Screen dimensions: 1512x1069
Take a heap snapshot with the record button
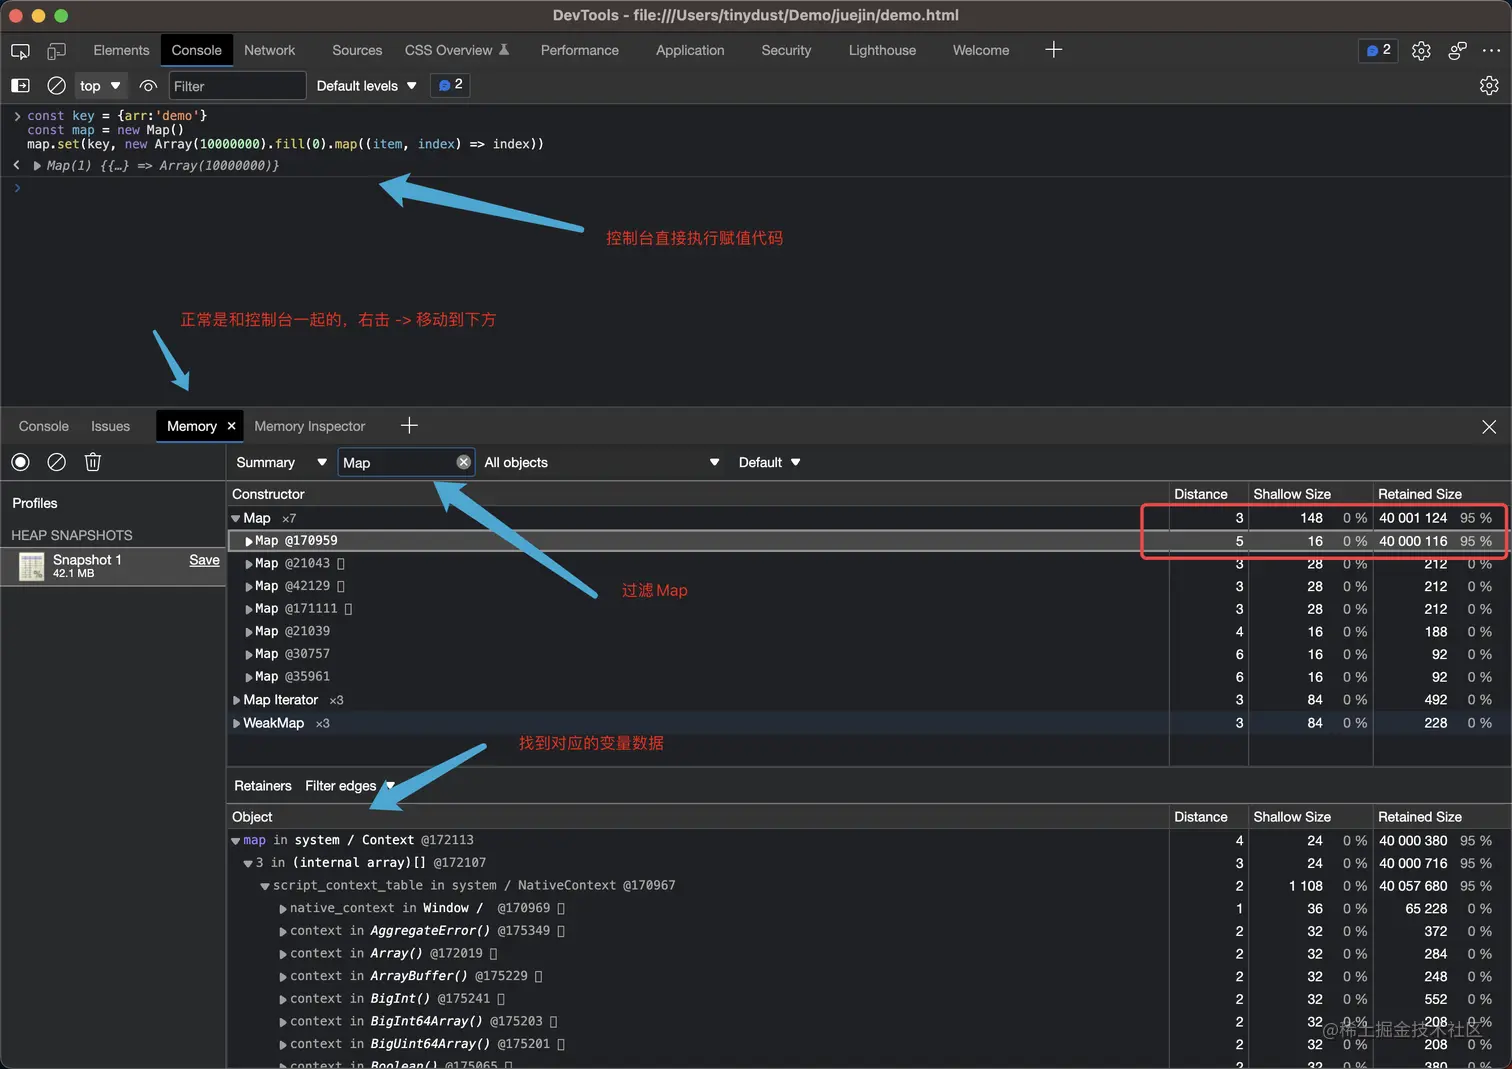(x=20, y=462)
